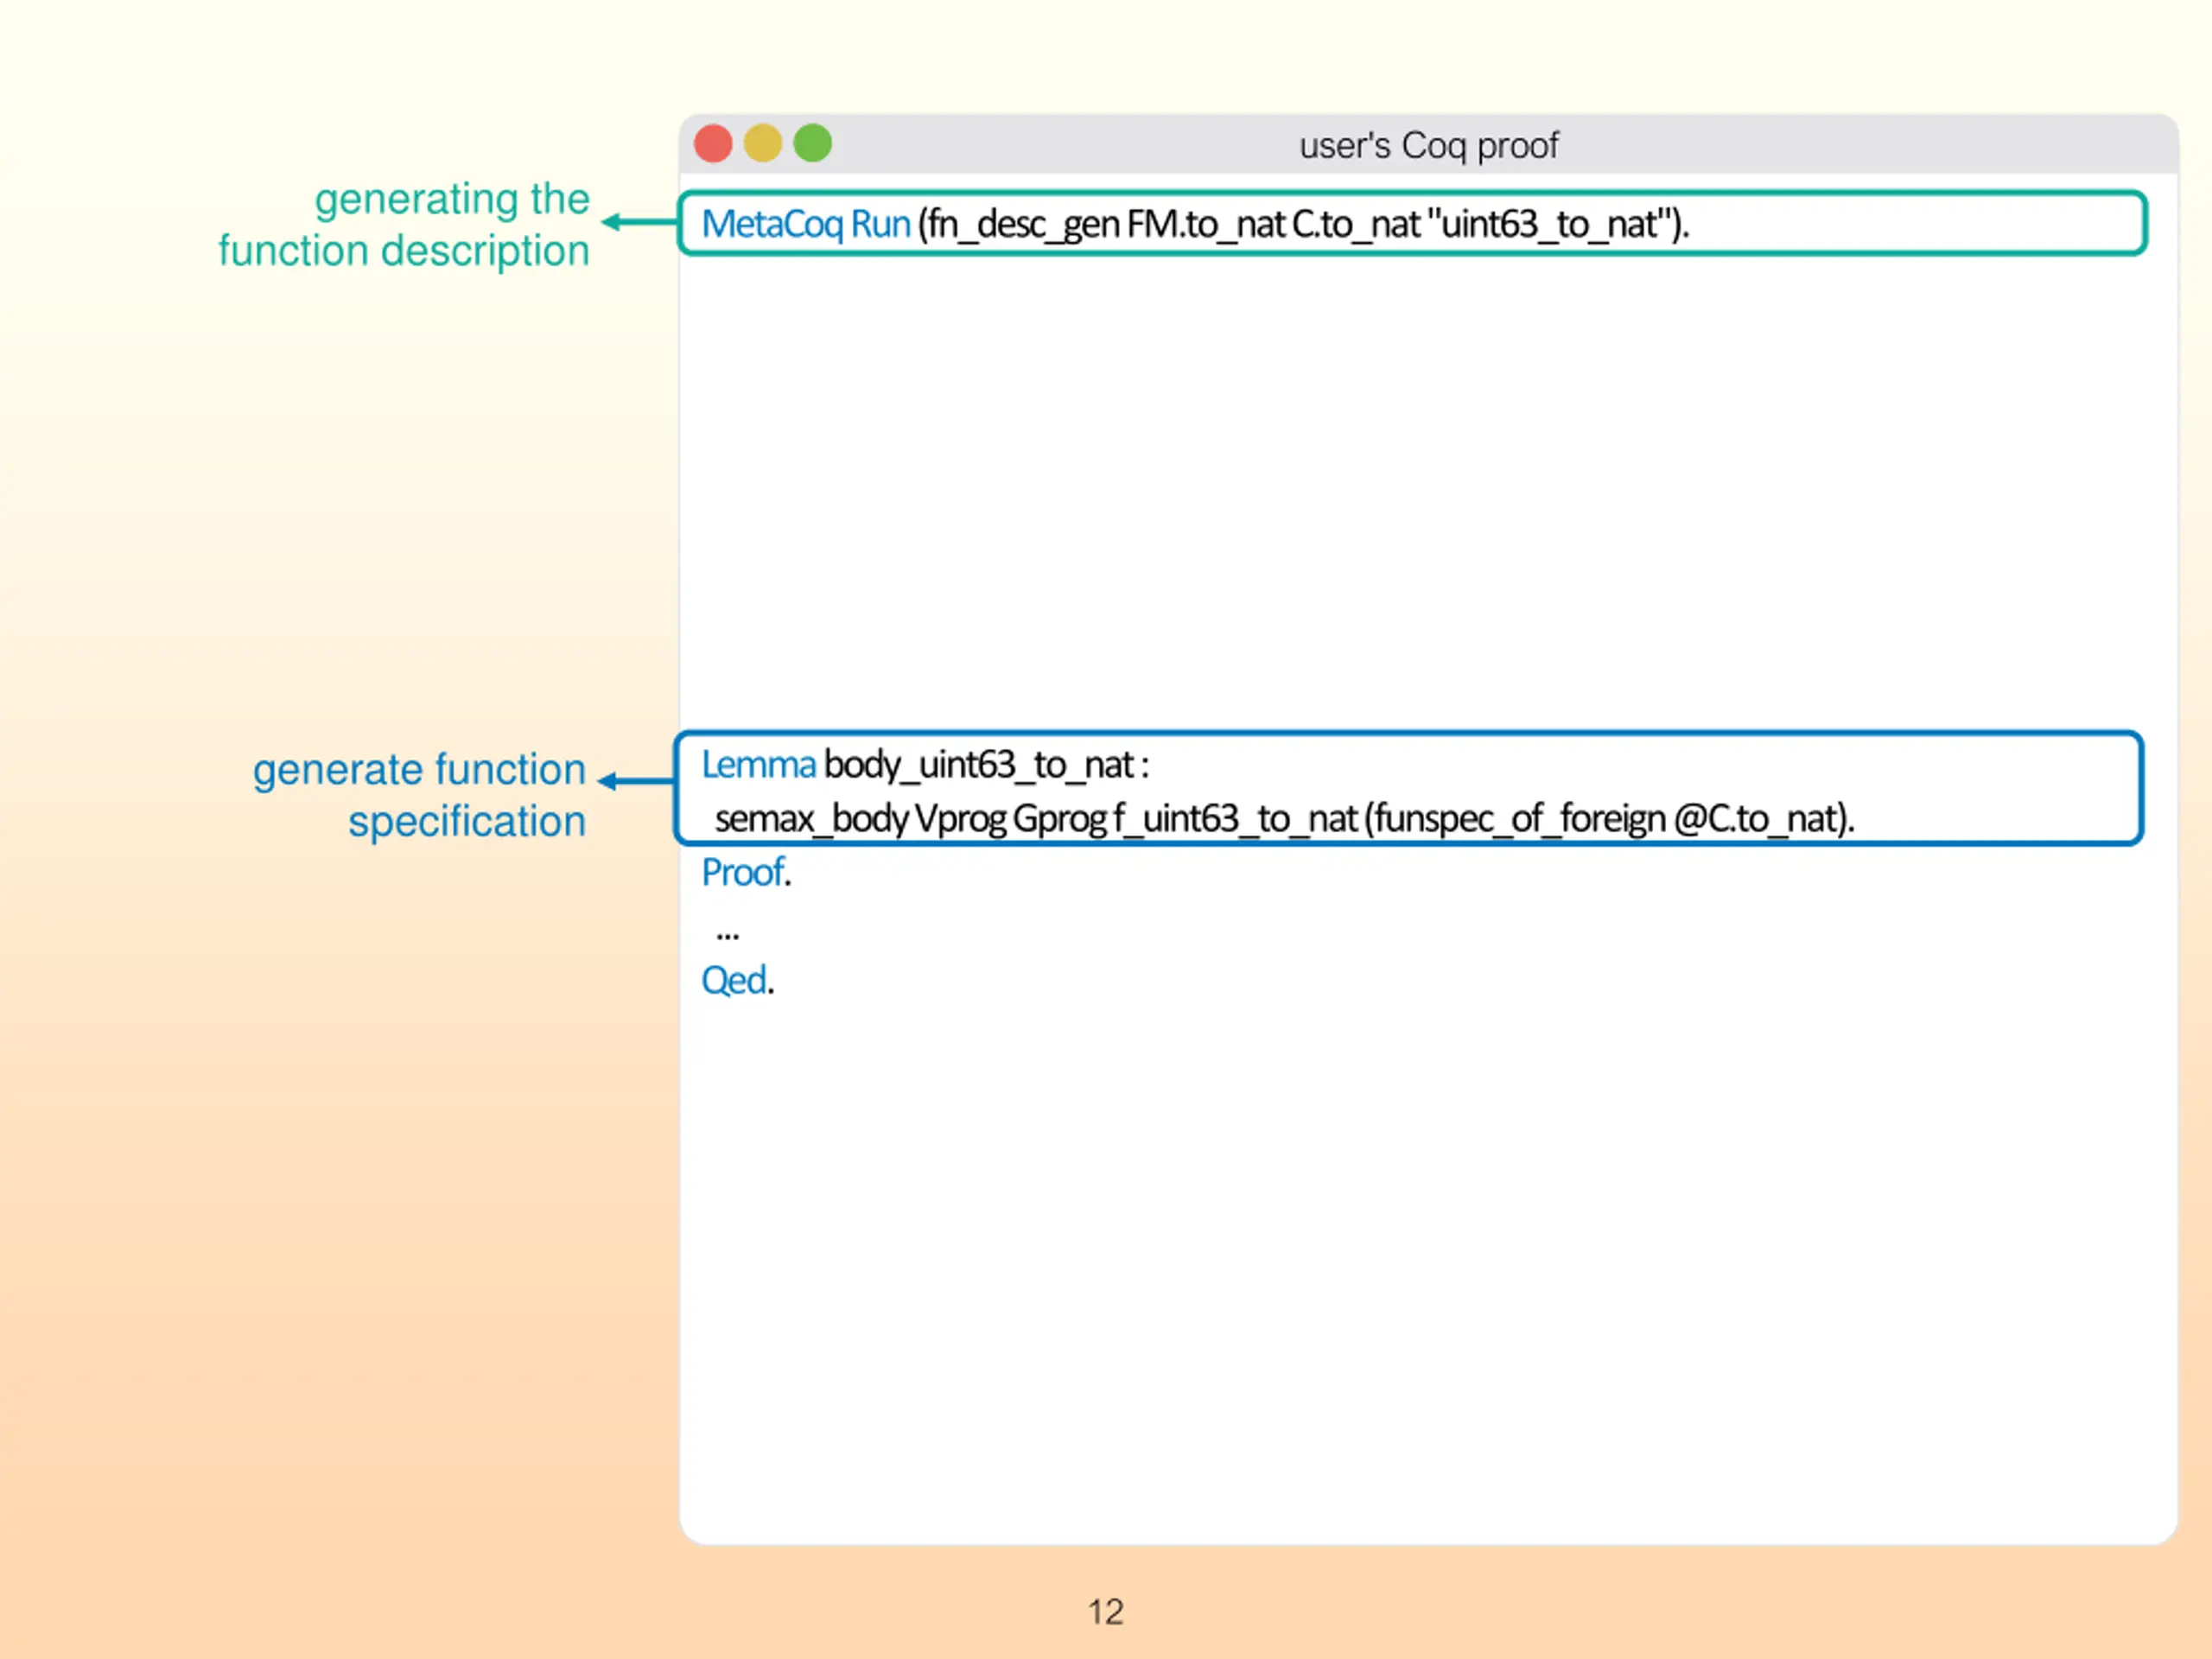Click the "MetaCoq Run" command keyword
Image resolution: width=2212 pixels, height=1659 pixels.
tap(806, 224)
